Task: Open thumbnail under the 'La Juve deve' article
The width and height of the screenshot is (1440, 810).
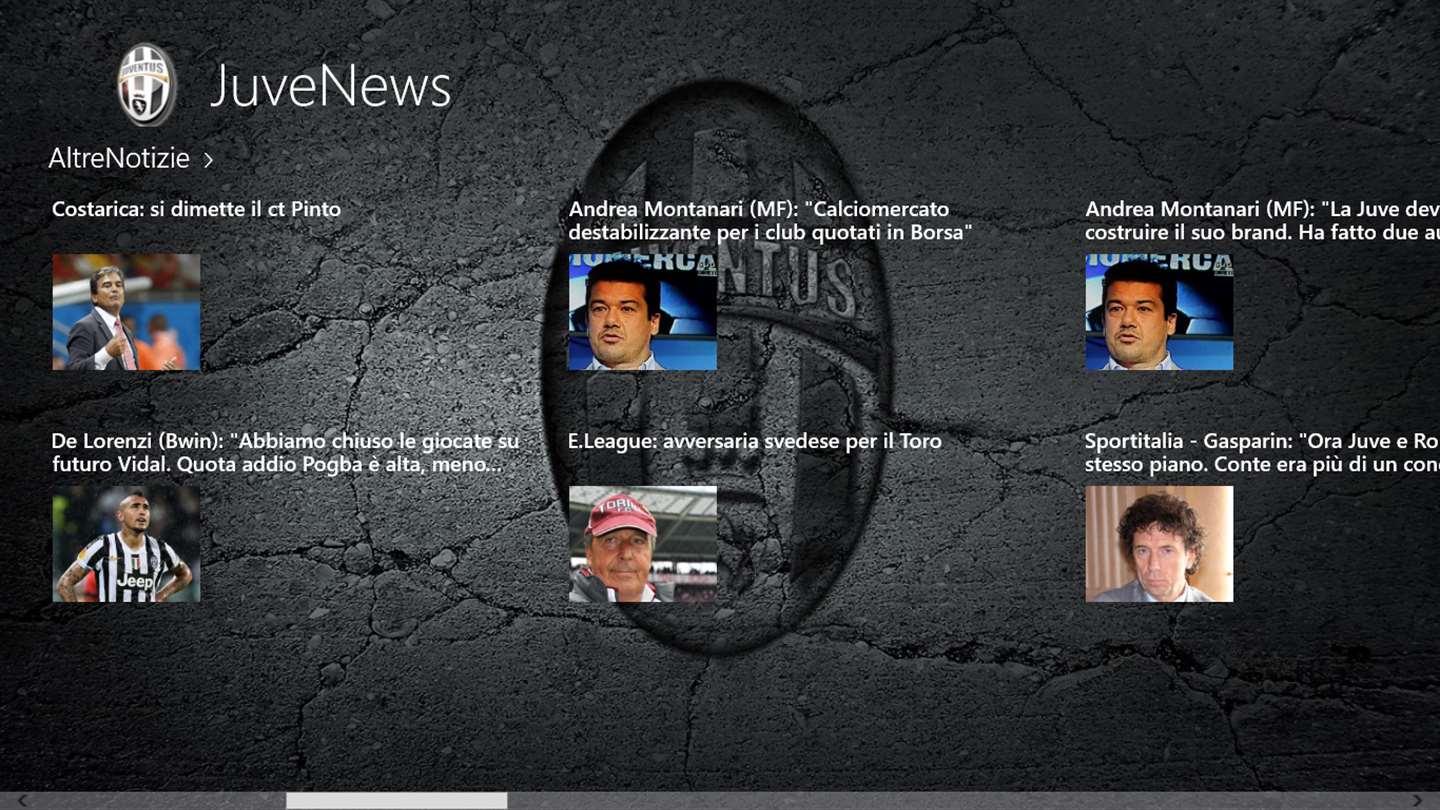Action: click(1159, 312)
